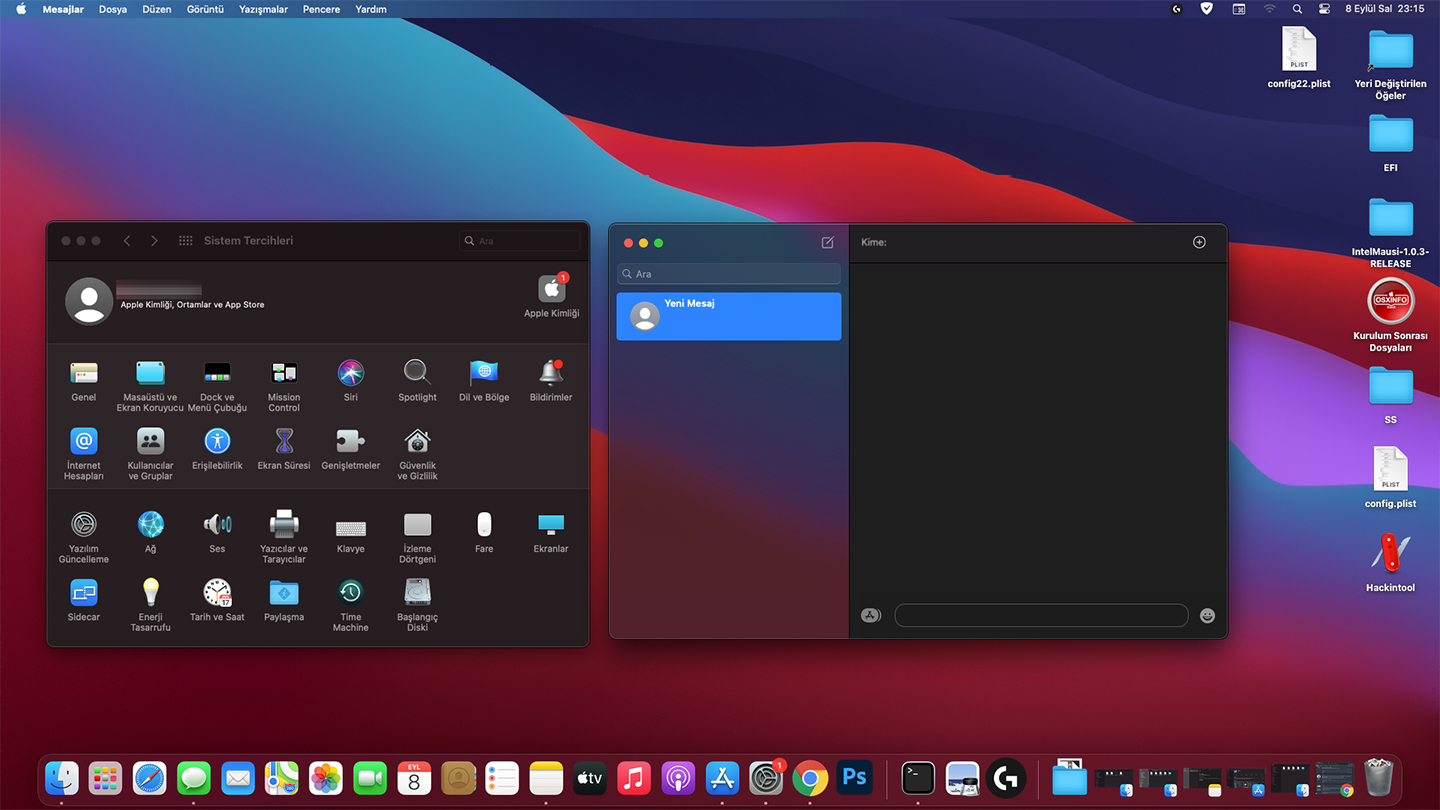Open Photoshop from the Dock

pyautogui.click(x=854, y=777)
